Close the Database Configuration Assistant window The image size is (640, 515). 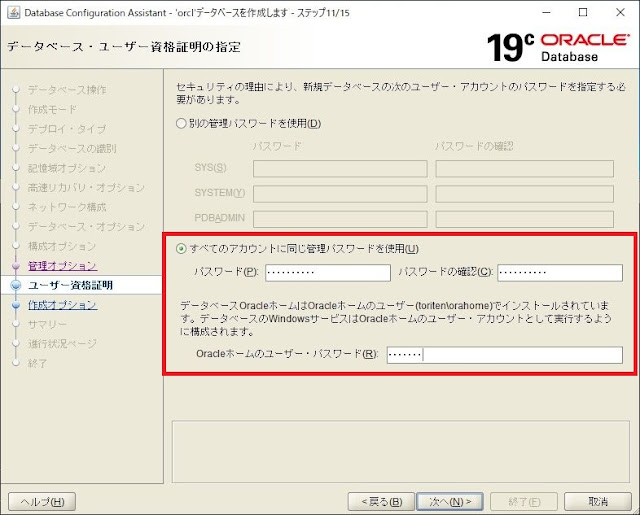(x=620, y=12)
